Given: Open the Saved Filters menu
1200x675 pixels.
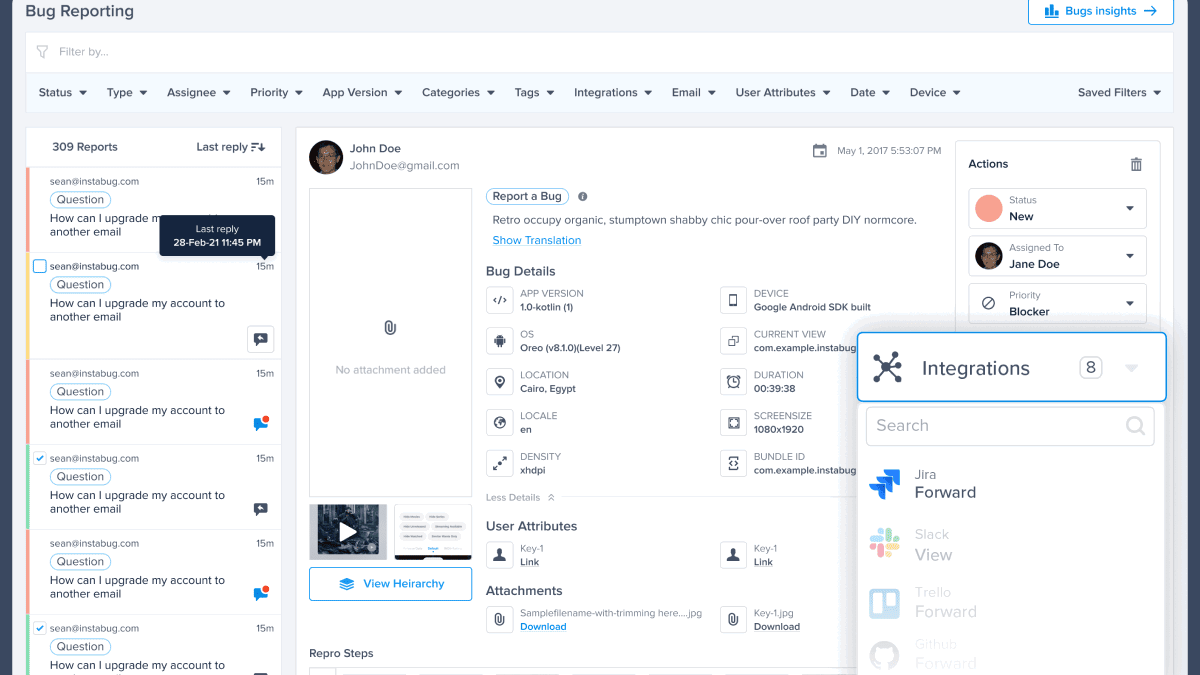Looking at the screenshot, I should [x=1118, y=92].
